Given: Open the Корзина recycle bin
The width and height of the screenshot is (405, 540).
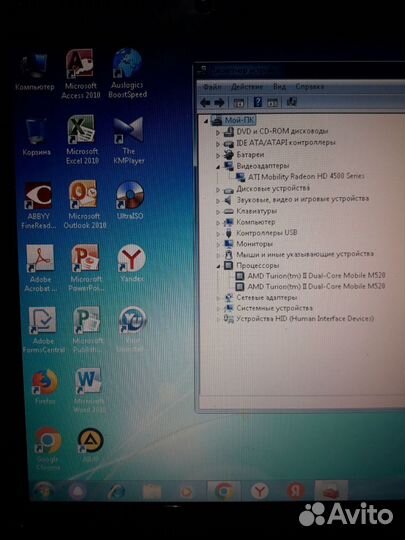Looking at the screenshot, I should (x=36, y=137).
